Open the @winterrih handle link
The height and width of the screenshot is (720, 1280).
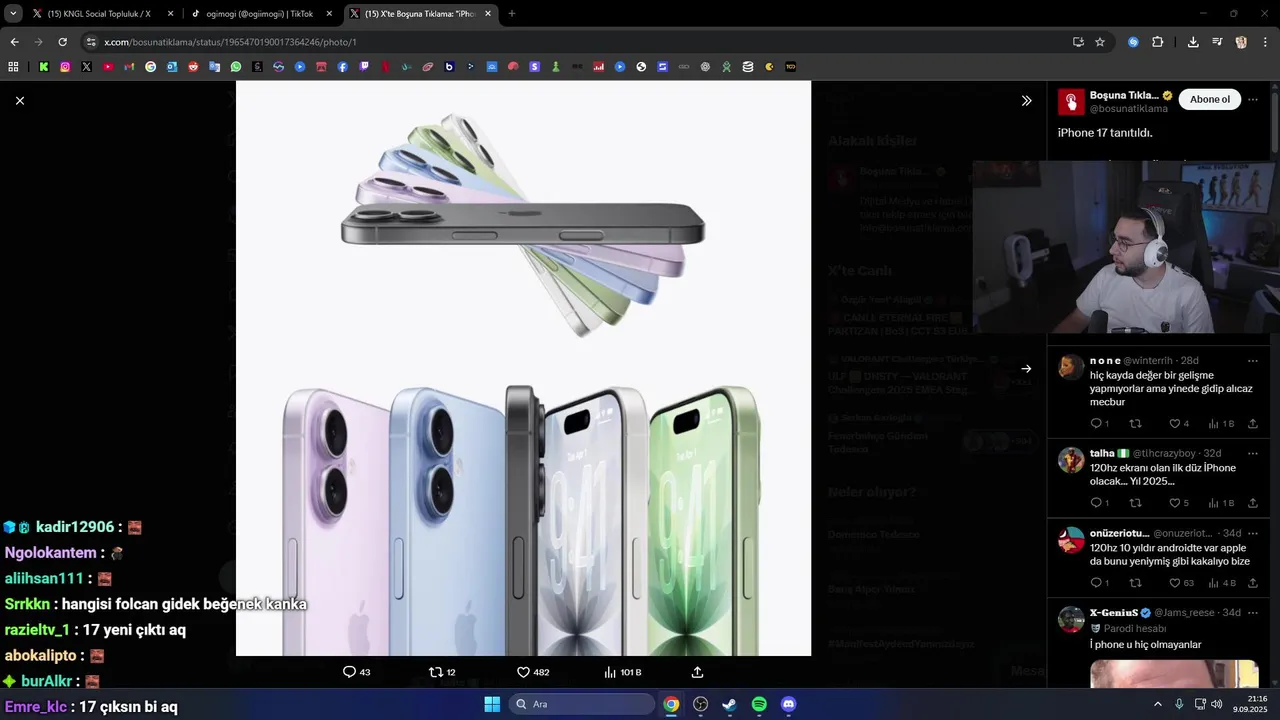(x=1150, y=361)
